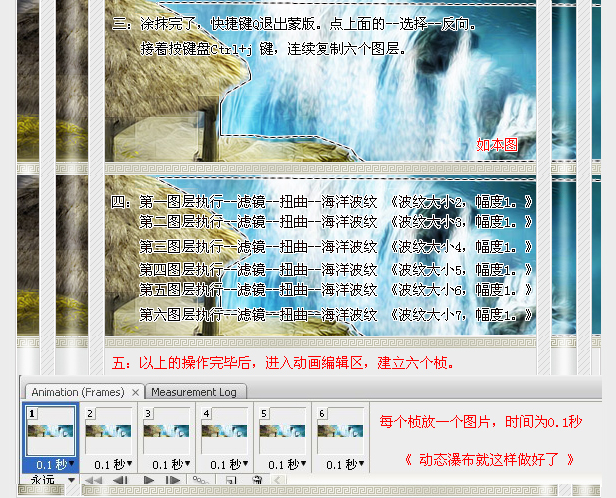The width and height of the screenshot is (616, 498).
Task: Switch to the Measurement Log tab
Action: tap(194, 392)
